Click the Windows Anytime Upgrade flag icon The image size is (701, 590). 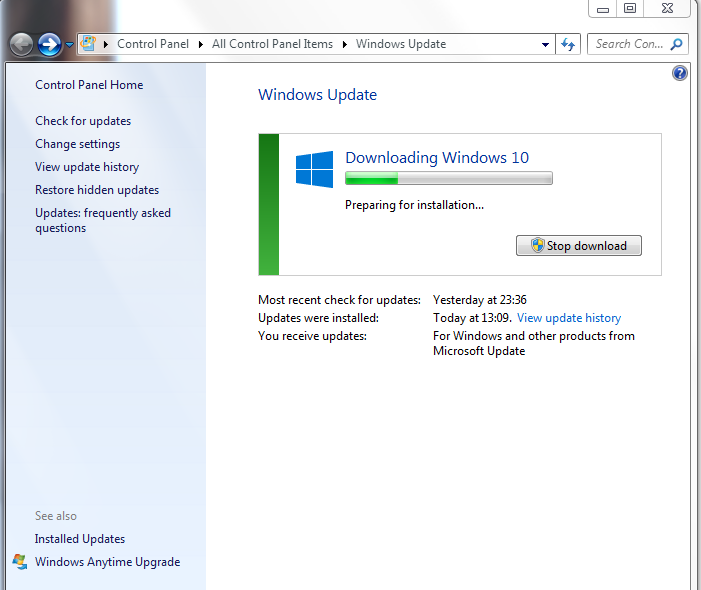click(20, 562)
